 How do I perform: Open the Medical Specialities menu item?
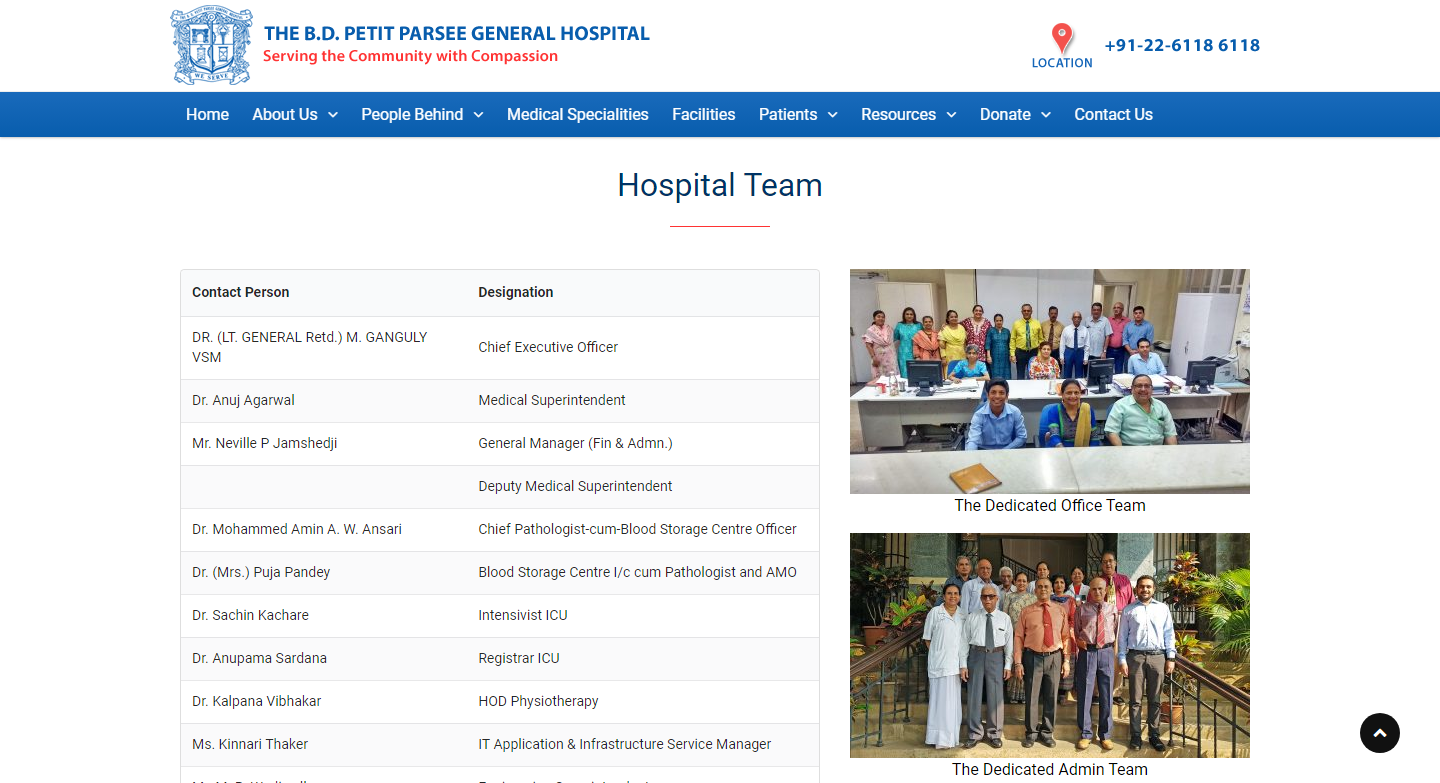click(x=578, y=114)
